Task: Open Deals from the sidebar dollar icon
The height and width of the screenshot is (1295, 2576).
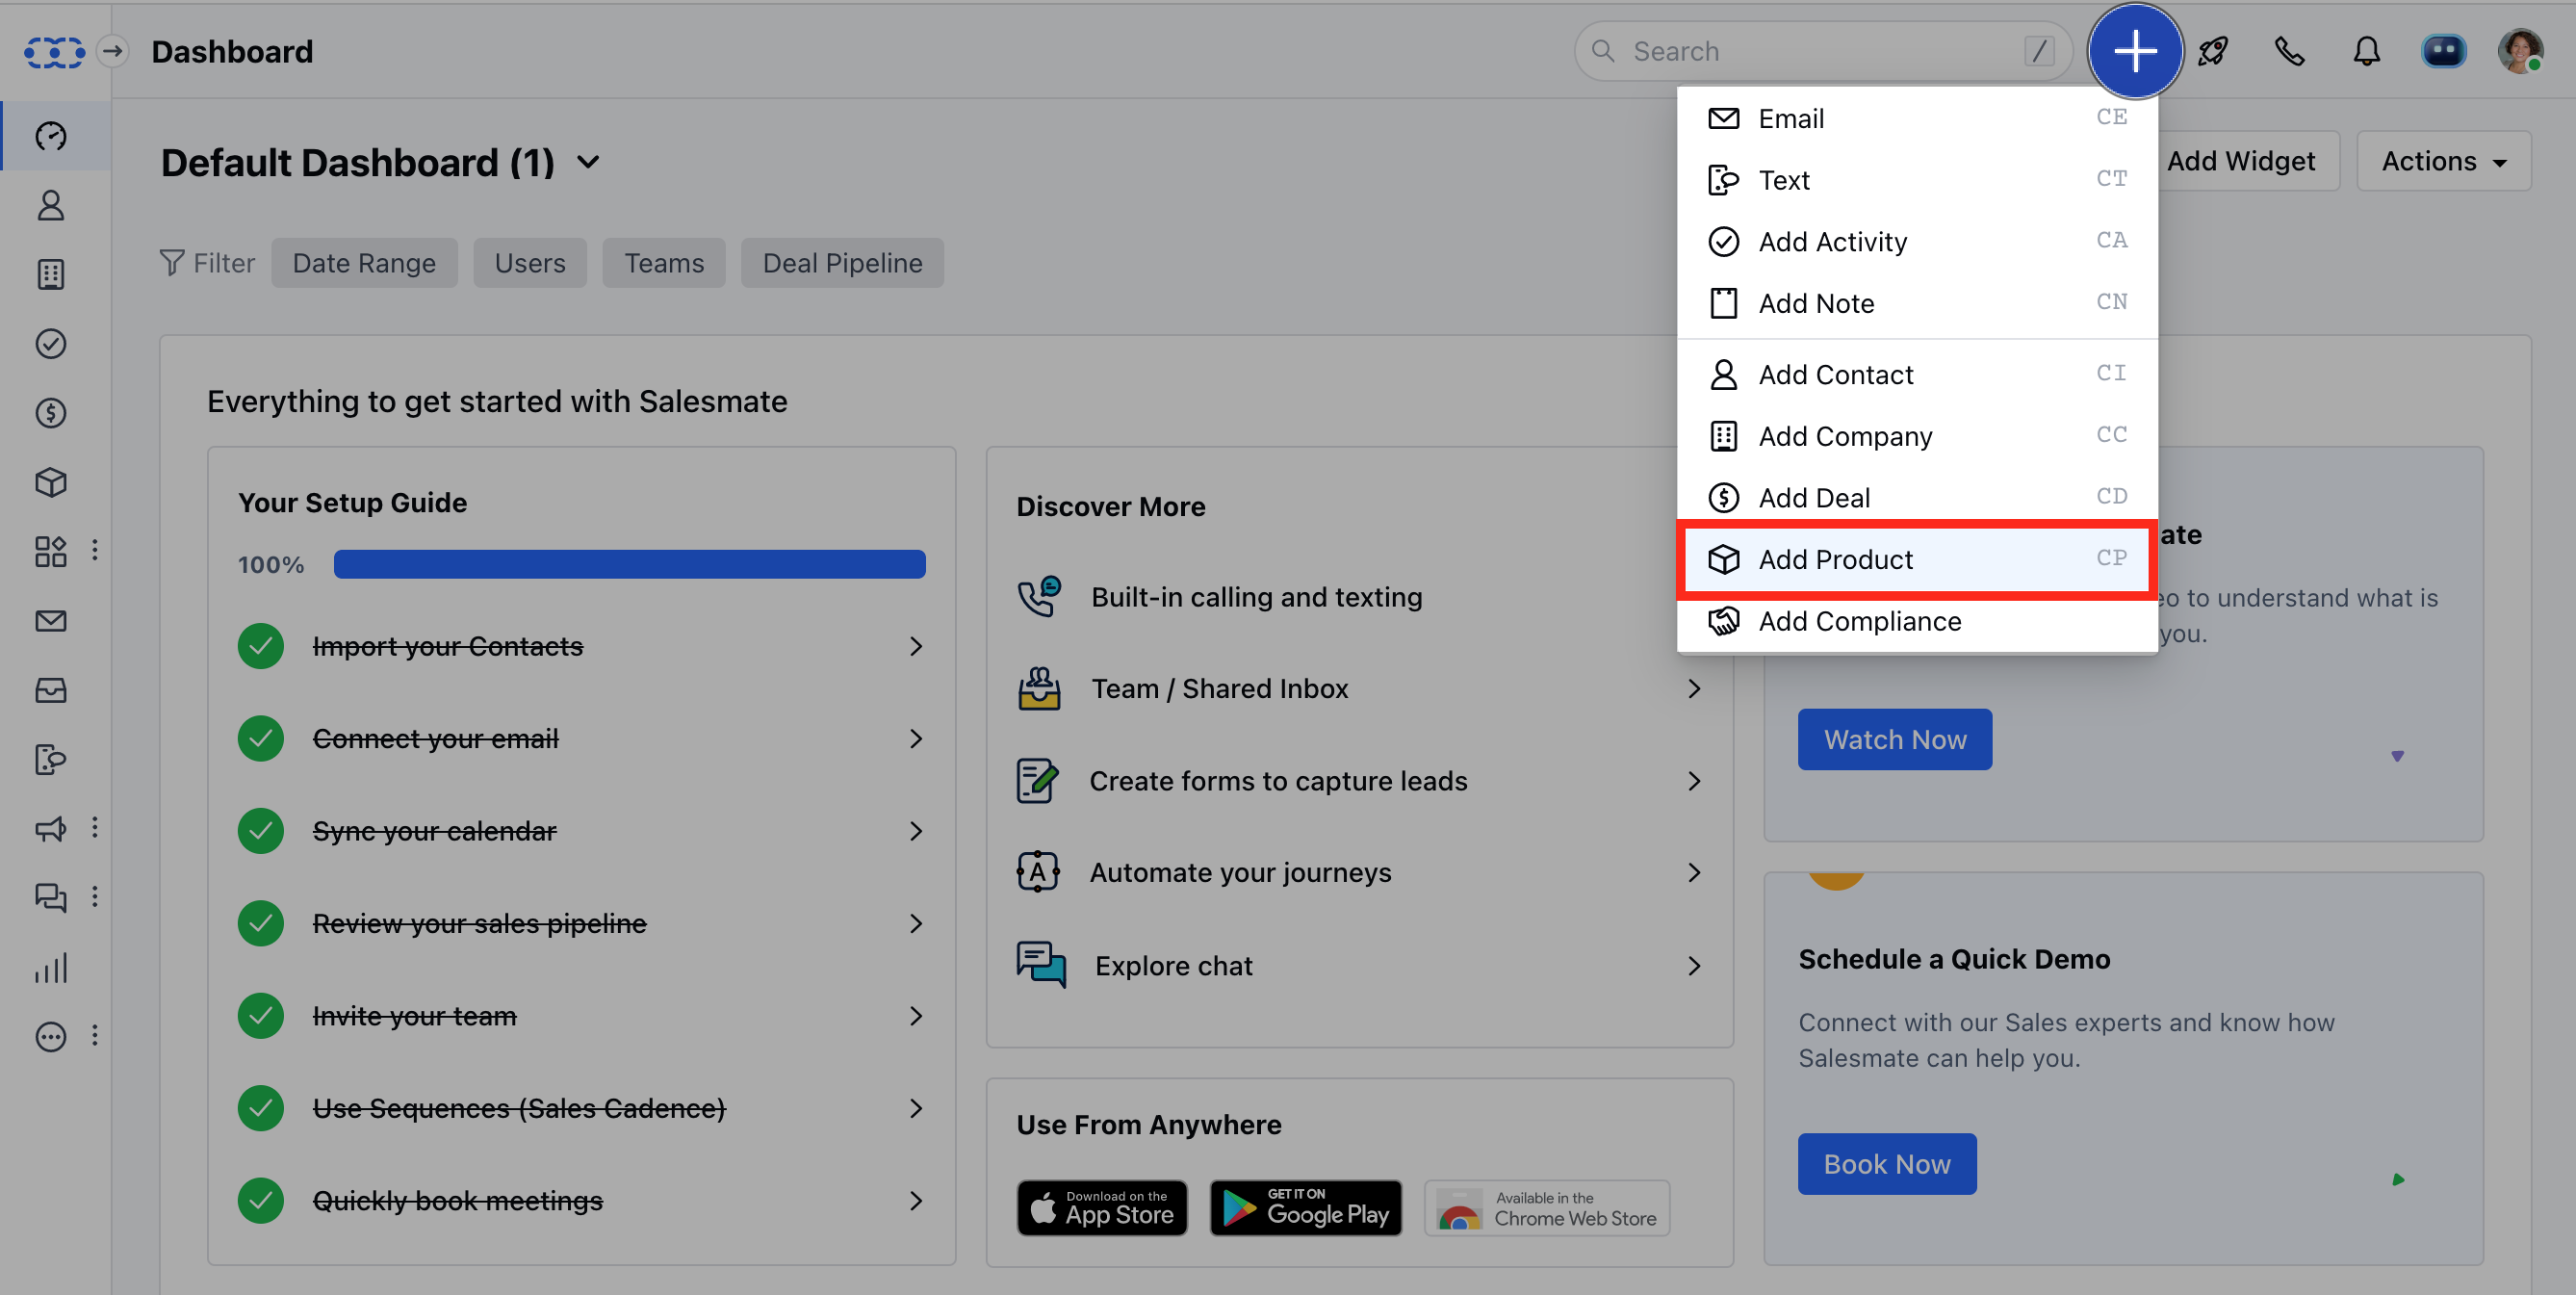Action: [51, 413]
